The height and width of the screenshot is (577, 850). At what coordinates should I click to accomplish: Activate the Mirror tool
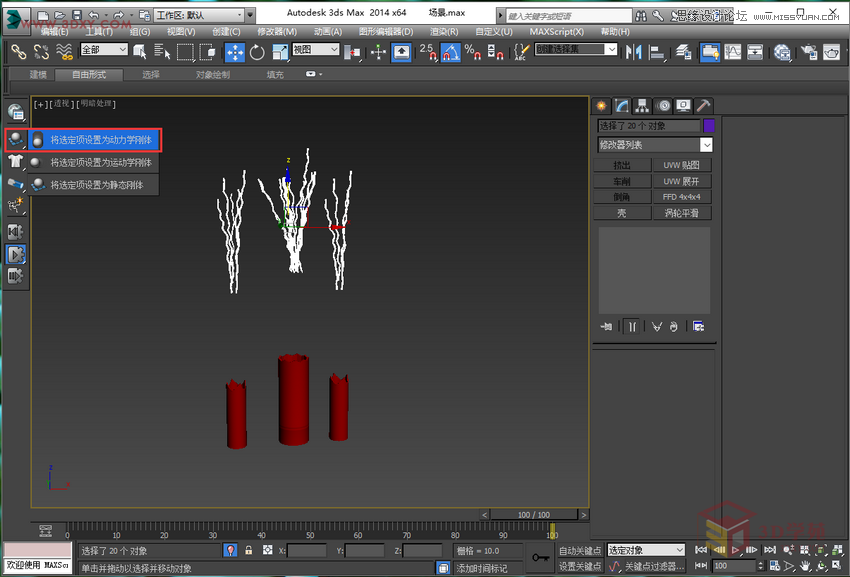click(636, 52)
